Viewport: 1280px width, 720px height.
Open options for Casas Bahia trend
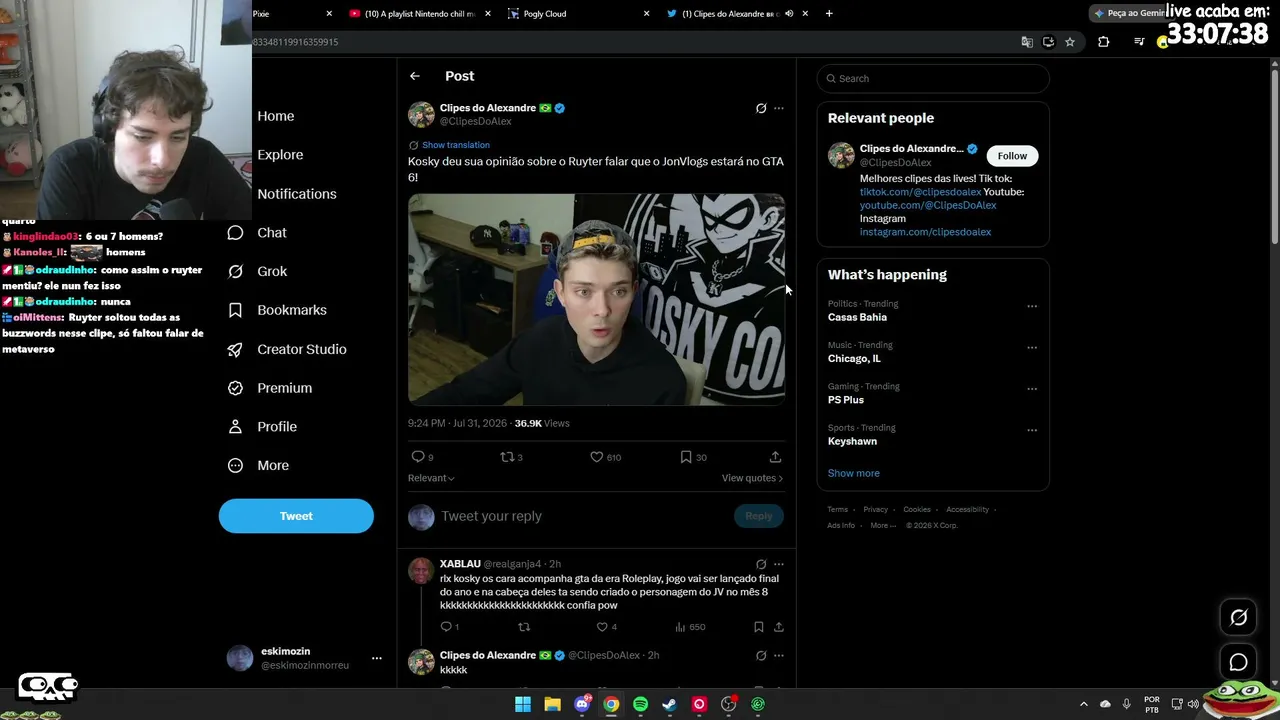point(1032,306)
